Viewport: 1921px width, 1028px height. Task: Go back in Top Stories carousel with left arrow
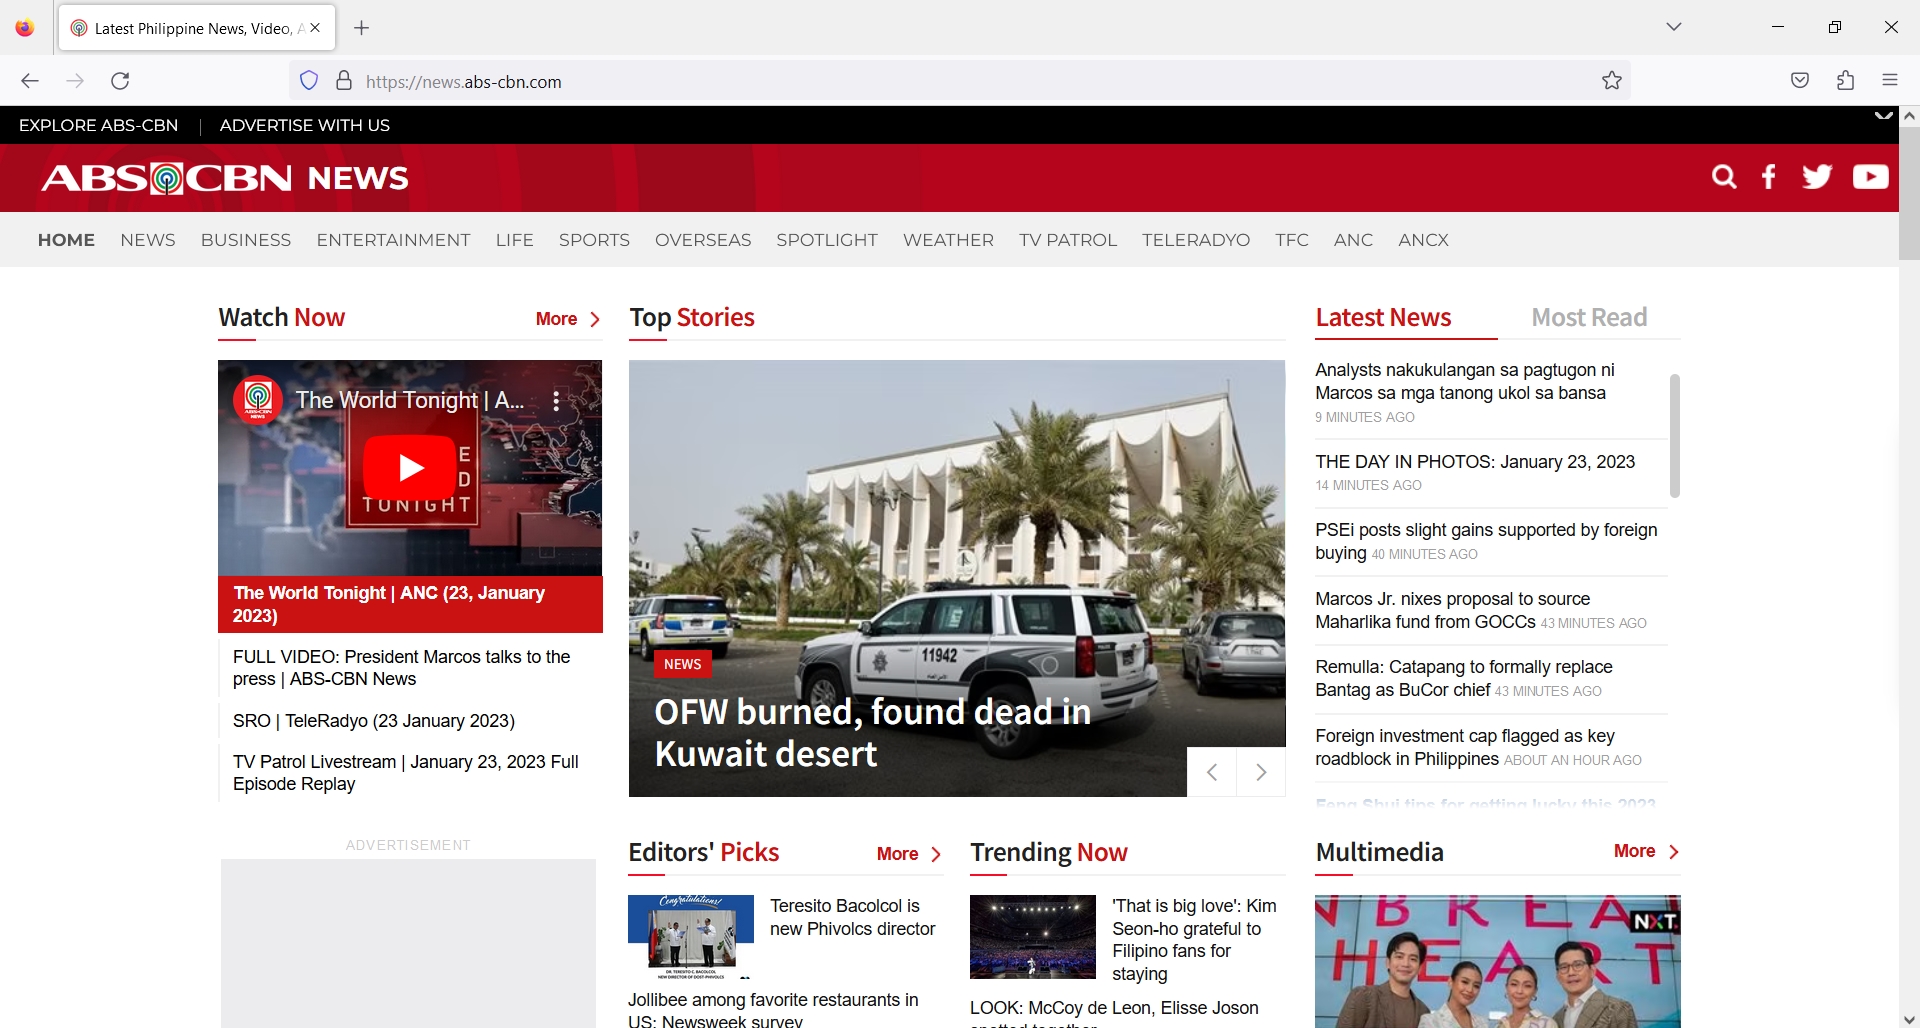(1211, 771)
